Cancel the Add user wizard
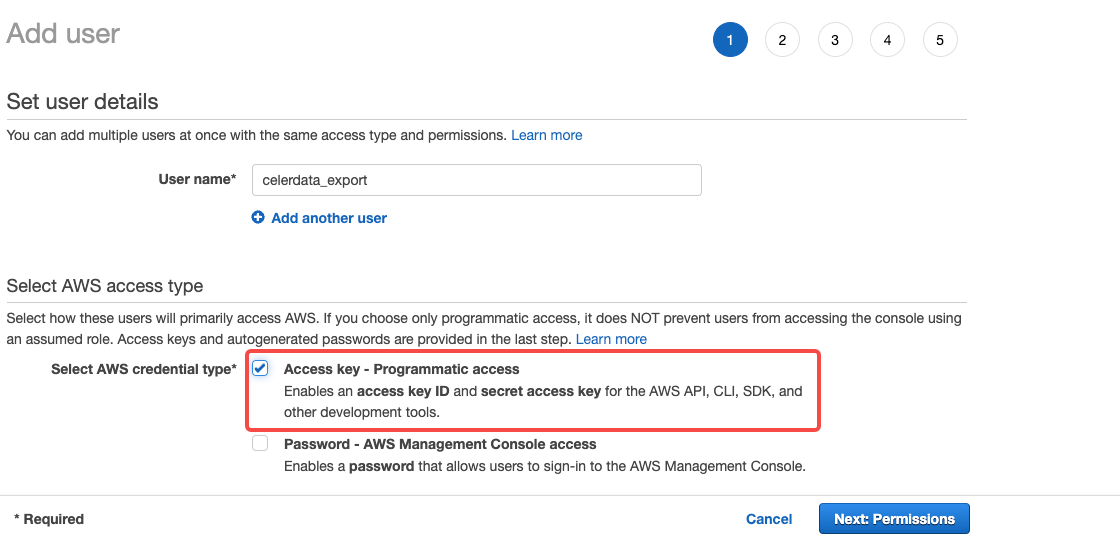This screenshot has height=542, width=1120. (769, 519)
